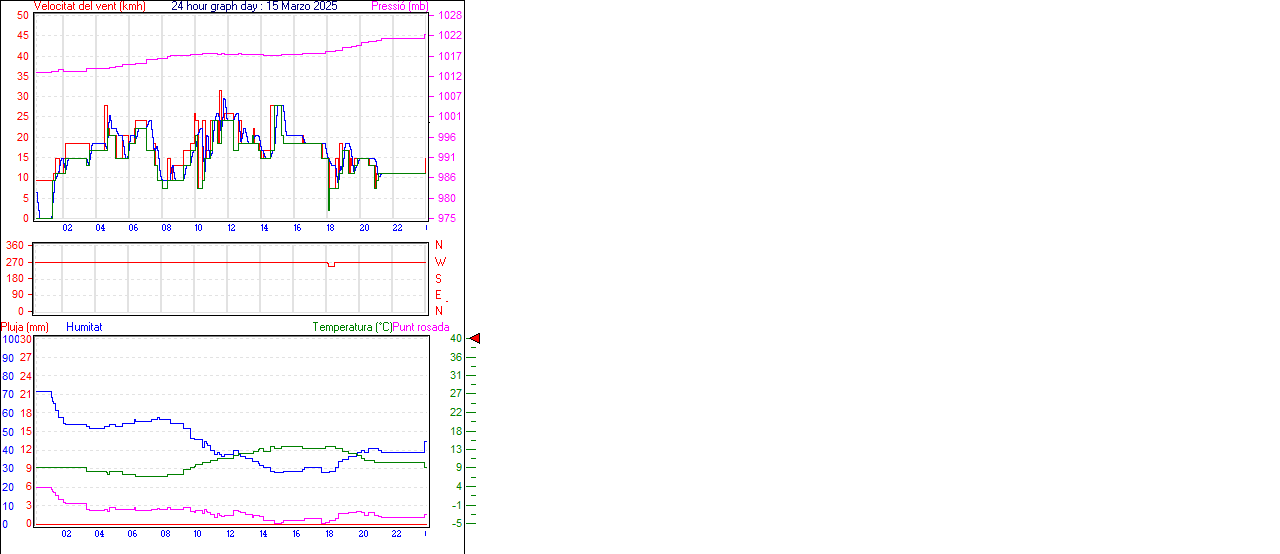Click the red triangle marker beside temperature scale
Viewport: 1280px width, 554px height.
pyautogui.click(x=475, y=339)
